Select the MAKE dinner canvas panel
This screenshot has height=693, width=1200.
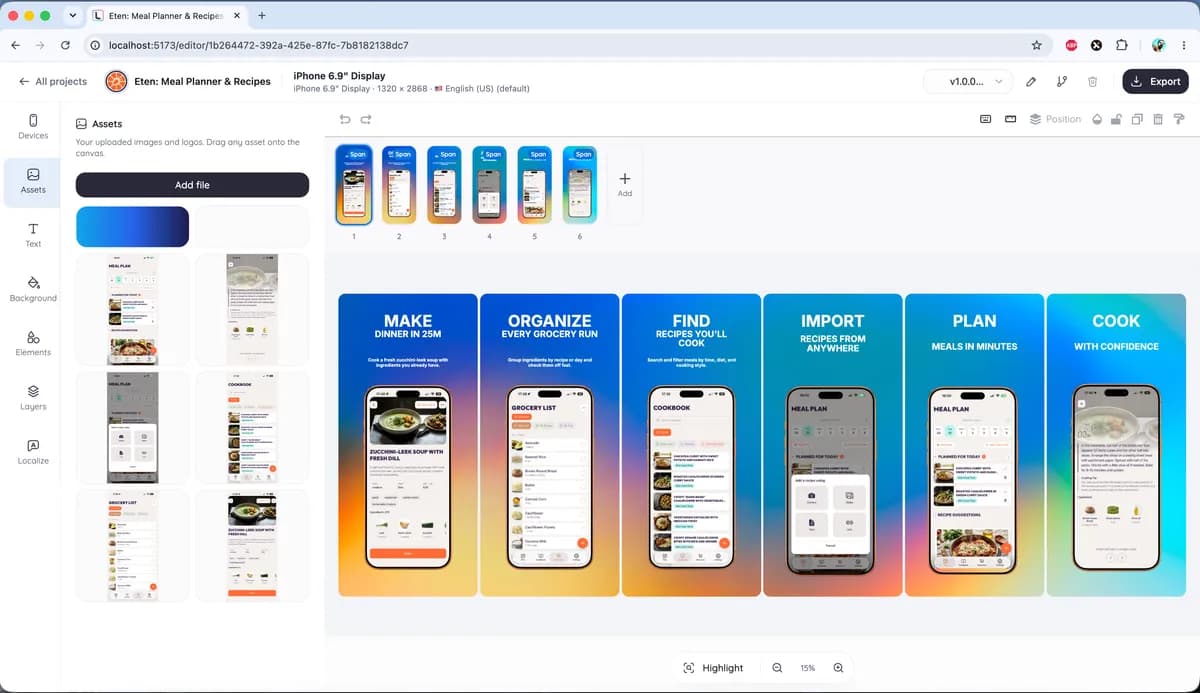pos(408,445)
